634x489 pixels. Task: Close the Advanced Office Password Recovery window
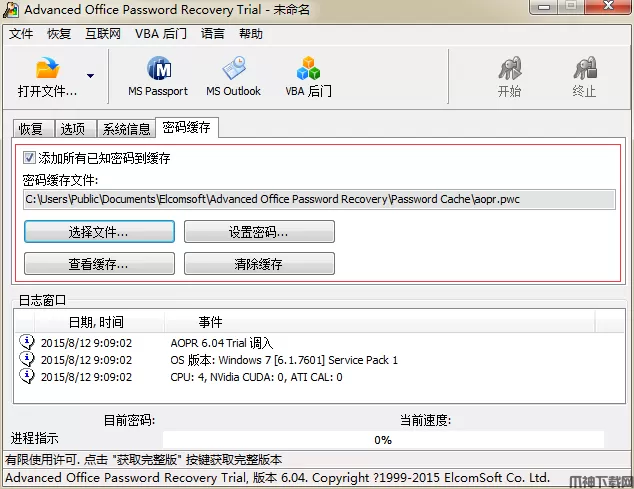pos(608,6)
